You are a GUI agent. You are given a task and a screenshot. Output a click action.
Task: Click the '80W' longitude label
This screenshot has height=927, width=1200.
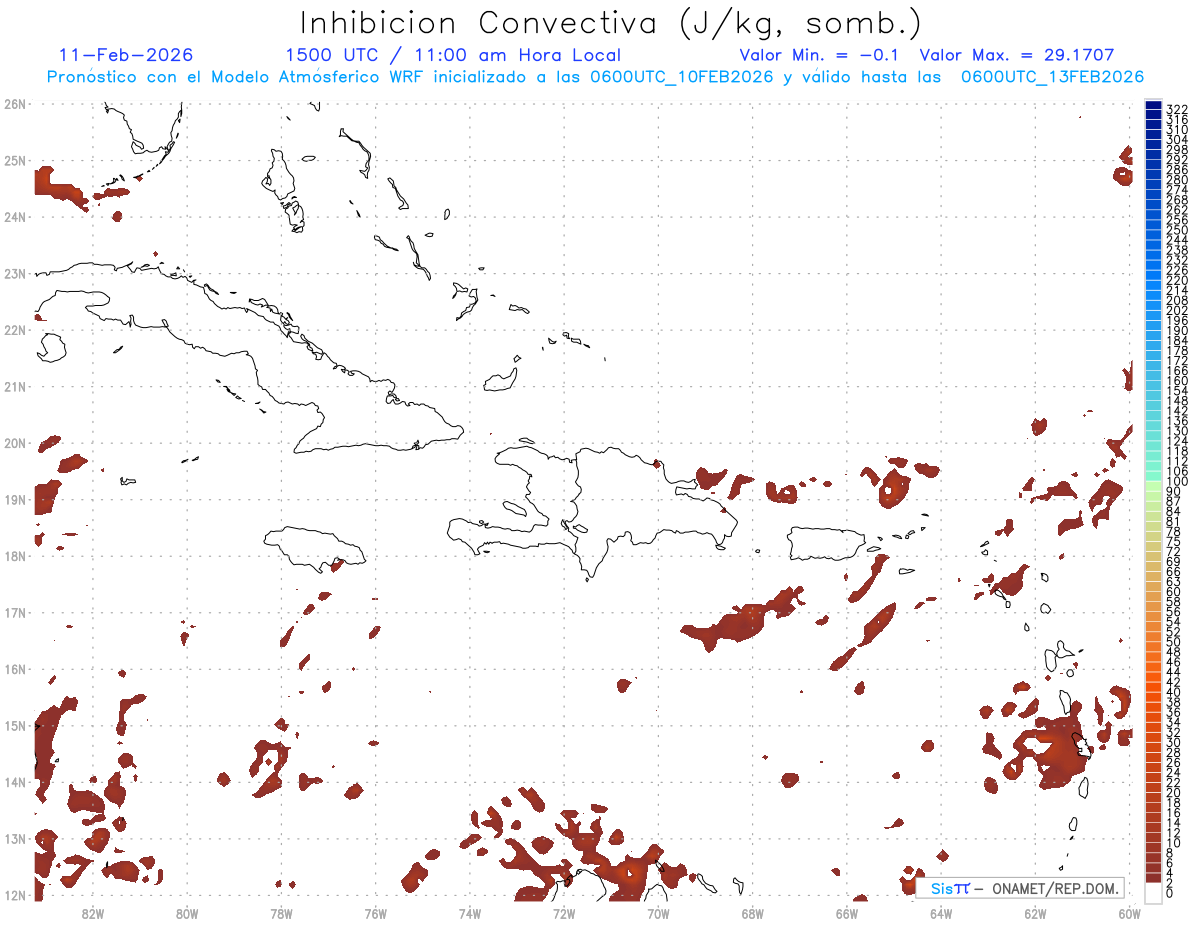(x=187, y=913)
